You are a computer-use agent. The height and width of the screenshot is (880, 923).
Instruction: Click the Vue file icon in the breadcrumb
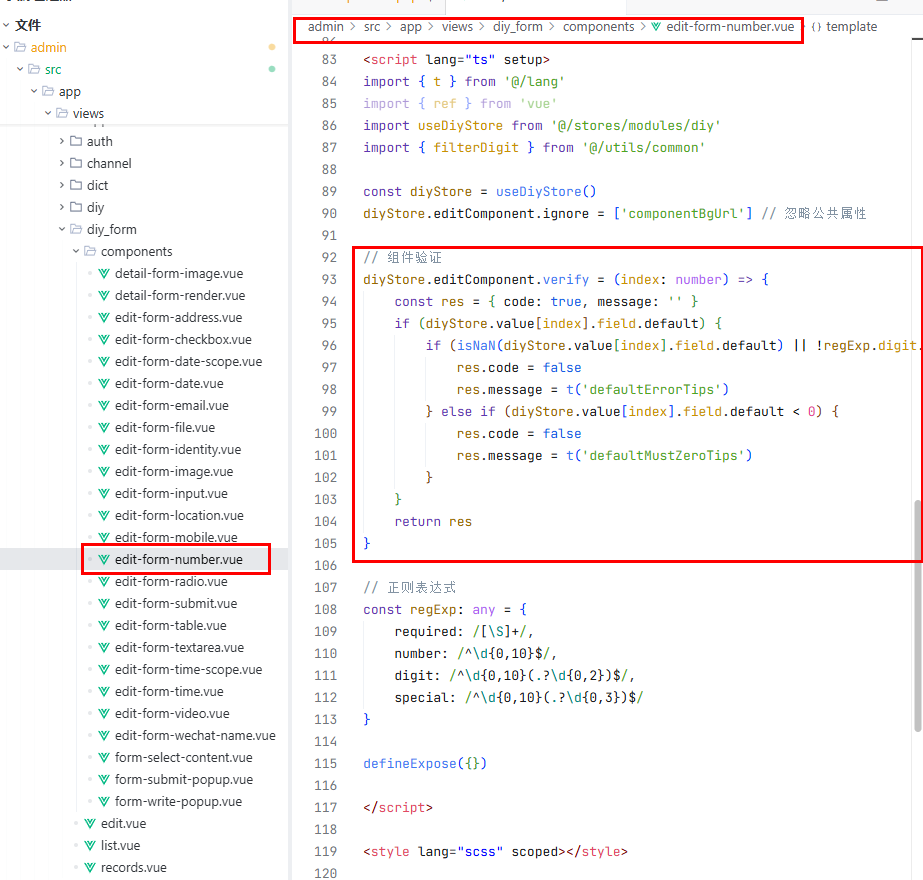point(656,27)
